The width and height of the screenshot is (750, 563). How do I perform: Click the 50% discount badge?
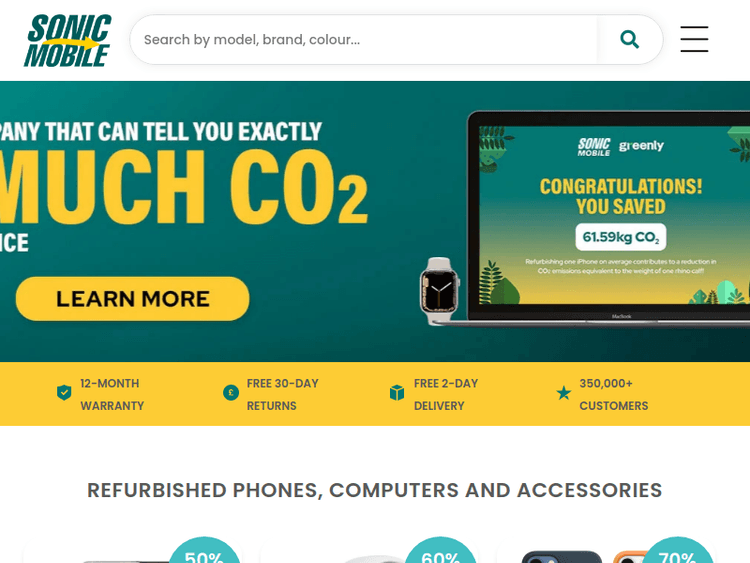pos(205,550)
